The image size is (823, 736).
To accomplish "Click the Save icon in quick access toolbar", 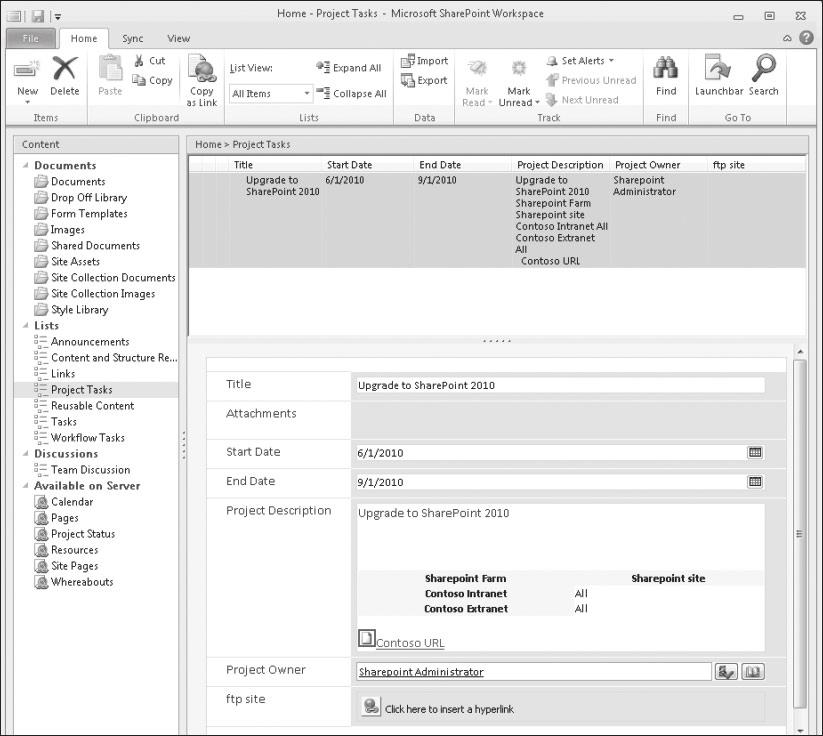I will [38, 16].
